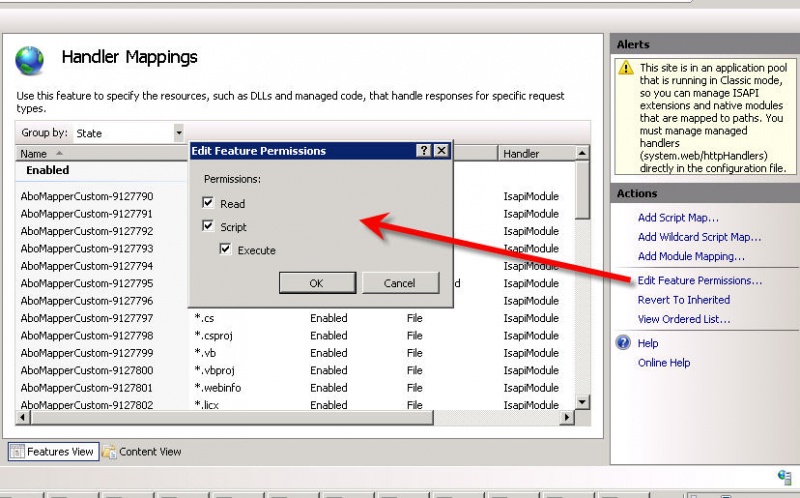Confirm permissions with the OK button
The height and width of the screenshot is (498, 800).
pos(317,283)
